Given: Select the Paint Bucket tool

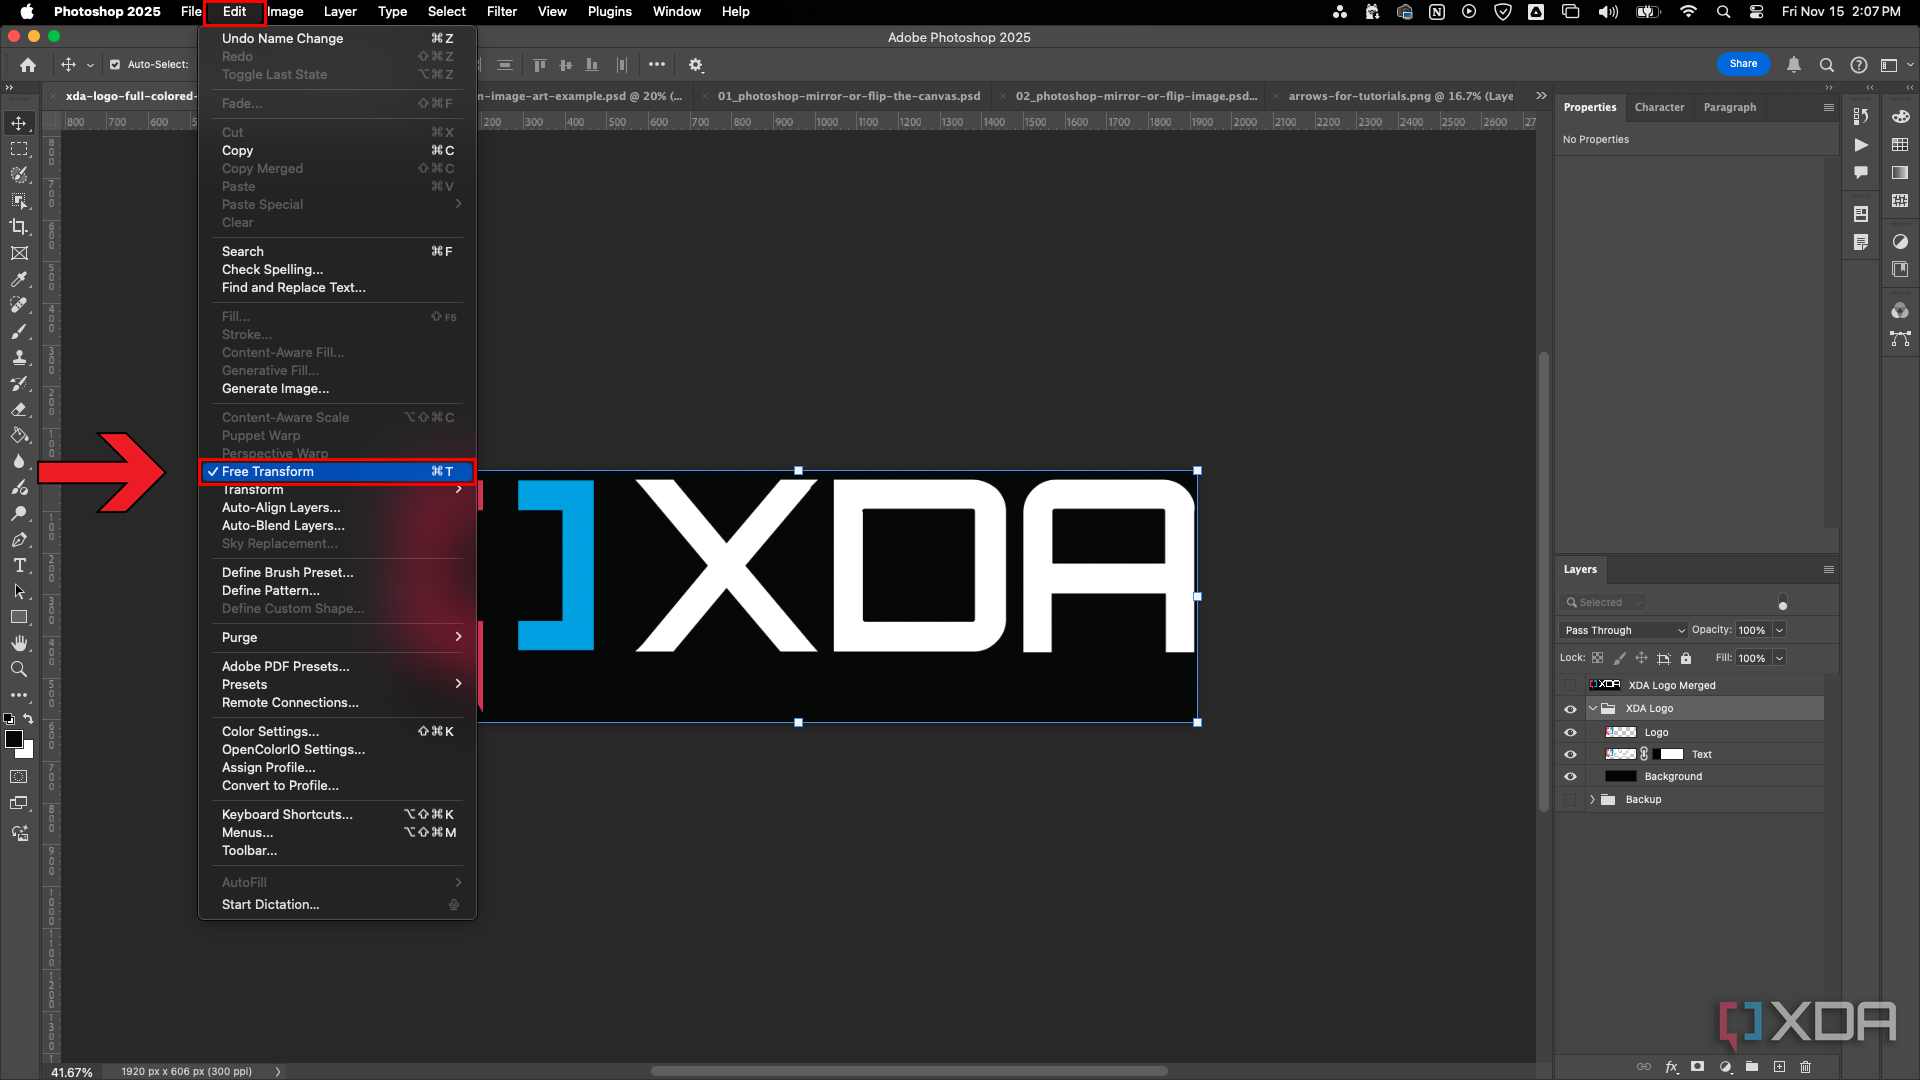Looking at the screenshot, I should pyautogui.click(x=19, y=435).
